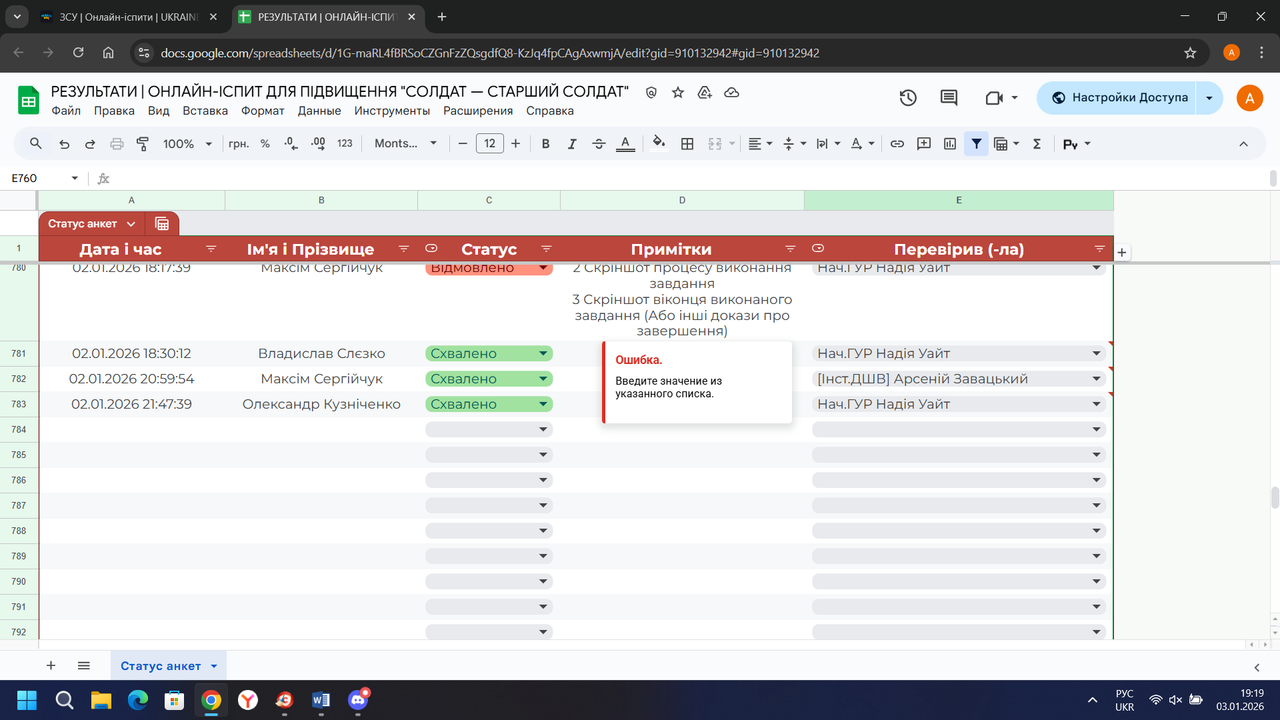Open the Данные menu
Viewport: 1280px width, 720px height.
coord(319,111)
